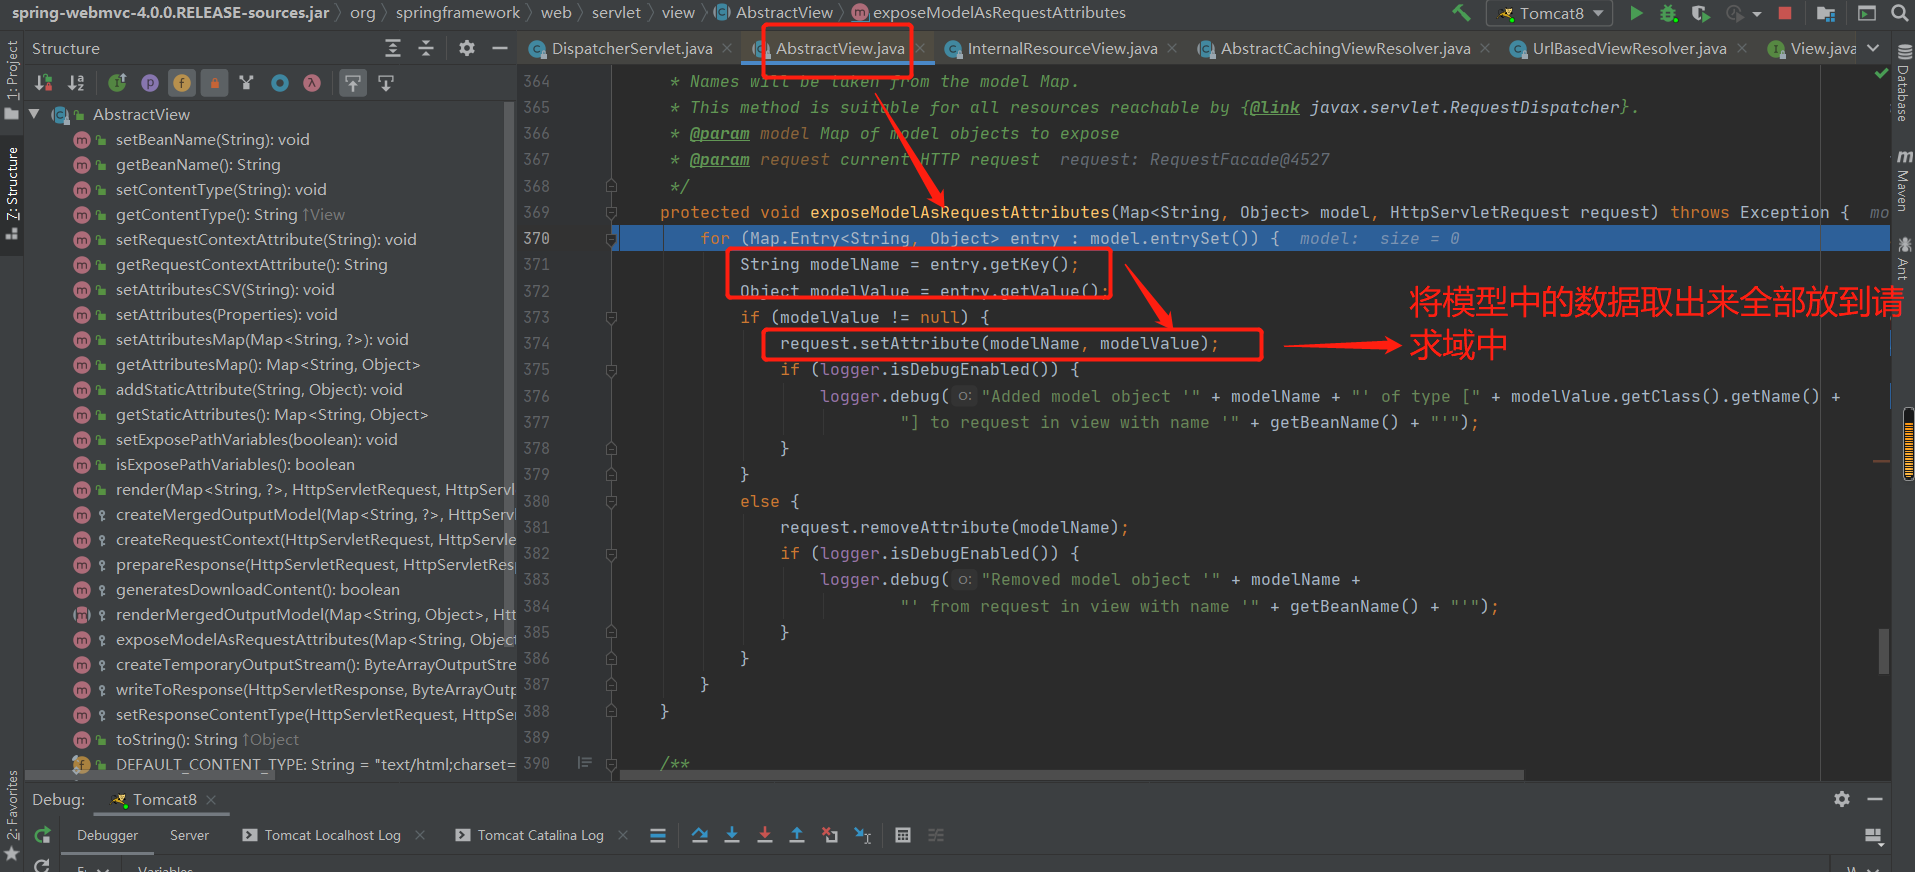Expand all nodes in the Structure panel
1915x872 pixels.
tap(393, 48)
